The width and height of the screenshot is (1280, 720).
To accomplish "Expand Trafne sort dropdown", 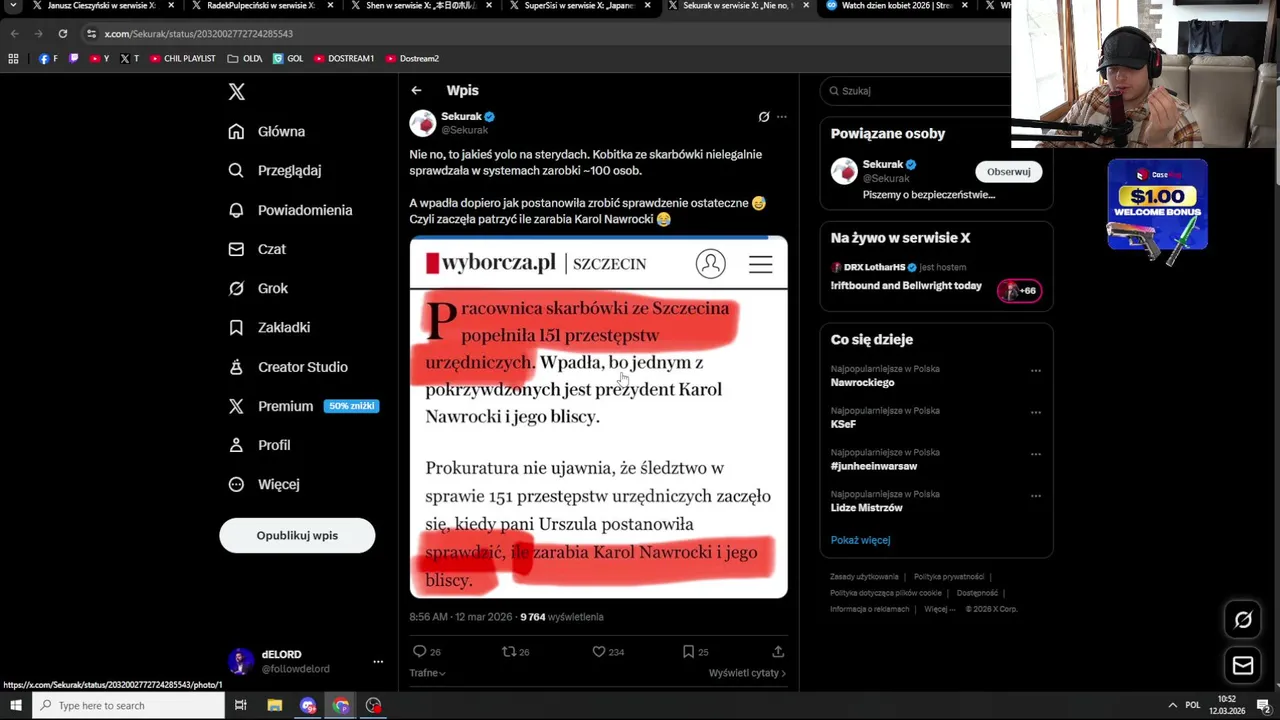I will (427, 673).
